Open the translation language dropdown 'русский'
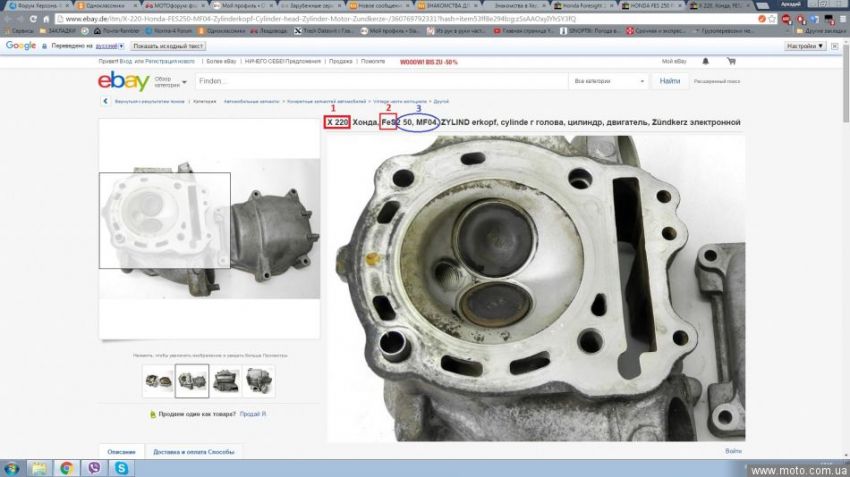Image resolution: width=850 pixels, height=477 pixels. click(110, 46)
